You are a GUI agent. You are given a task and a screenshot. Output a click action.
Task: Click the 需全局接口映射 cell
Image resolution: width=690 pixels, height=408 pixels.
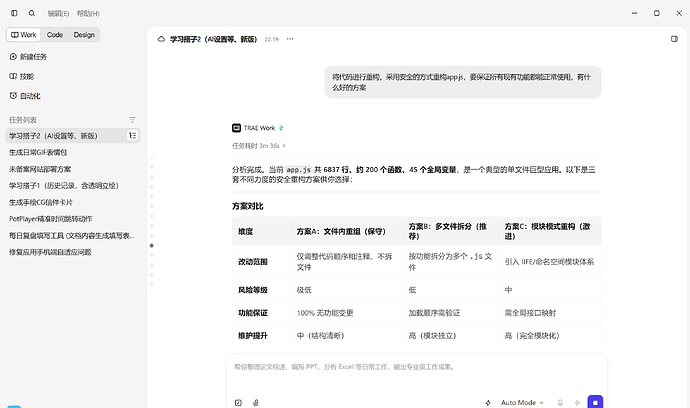550,313
